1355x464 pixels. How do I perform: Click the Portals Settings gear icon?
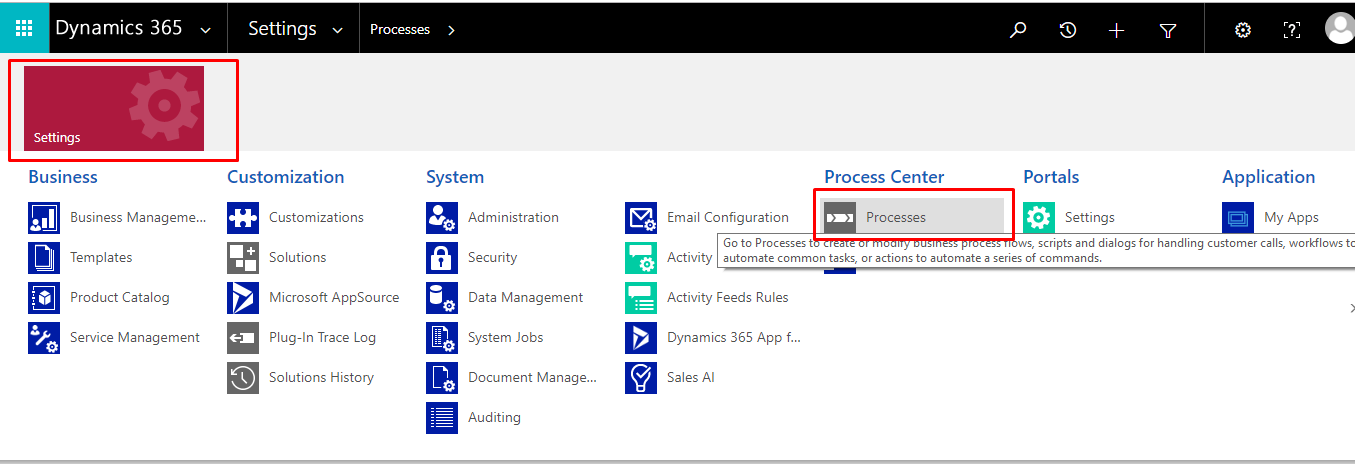[1039, 217]
